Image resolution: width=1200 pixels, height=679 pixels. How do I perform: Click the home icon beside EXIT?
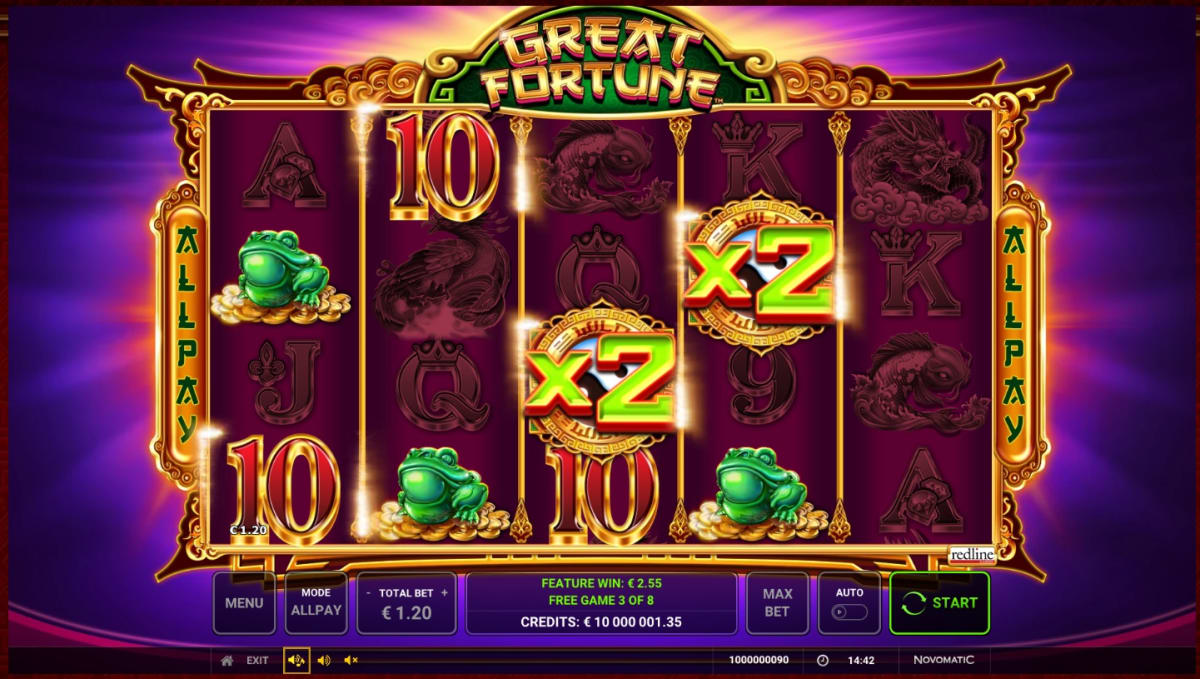[227, 661]
